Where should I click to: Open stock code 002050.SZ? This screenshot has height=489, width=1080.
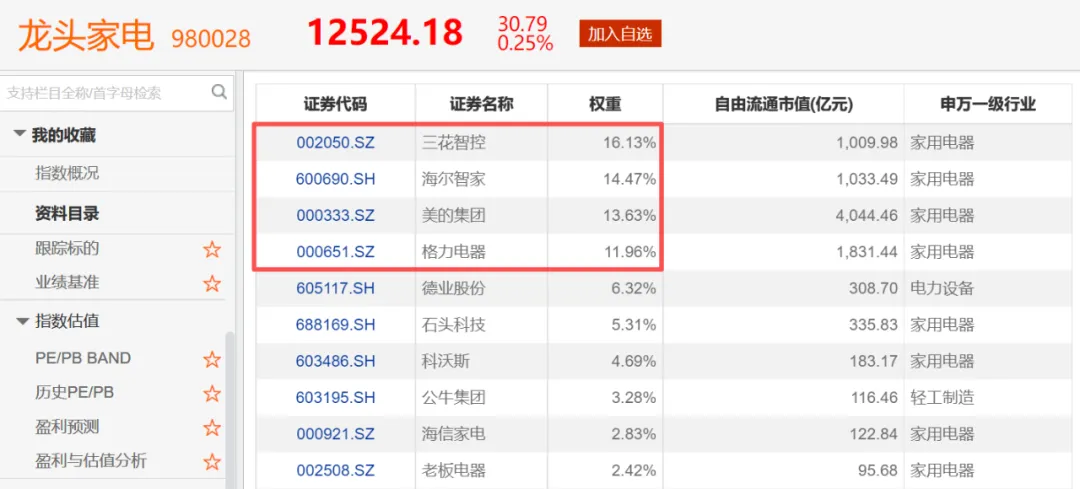click(335, 143)
